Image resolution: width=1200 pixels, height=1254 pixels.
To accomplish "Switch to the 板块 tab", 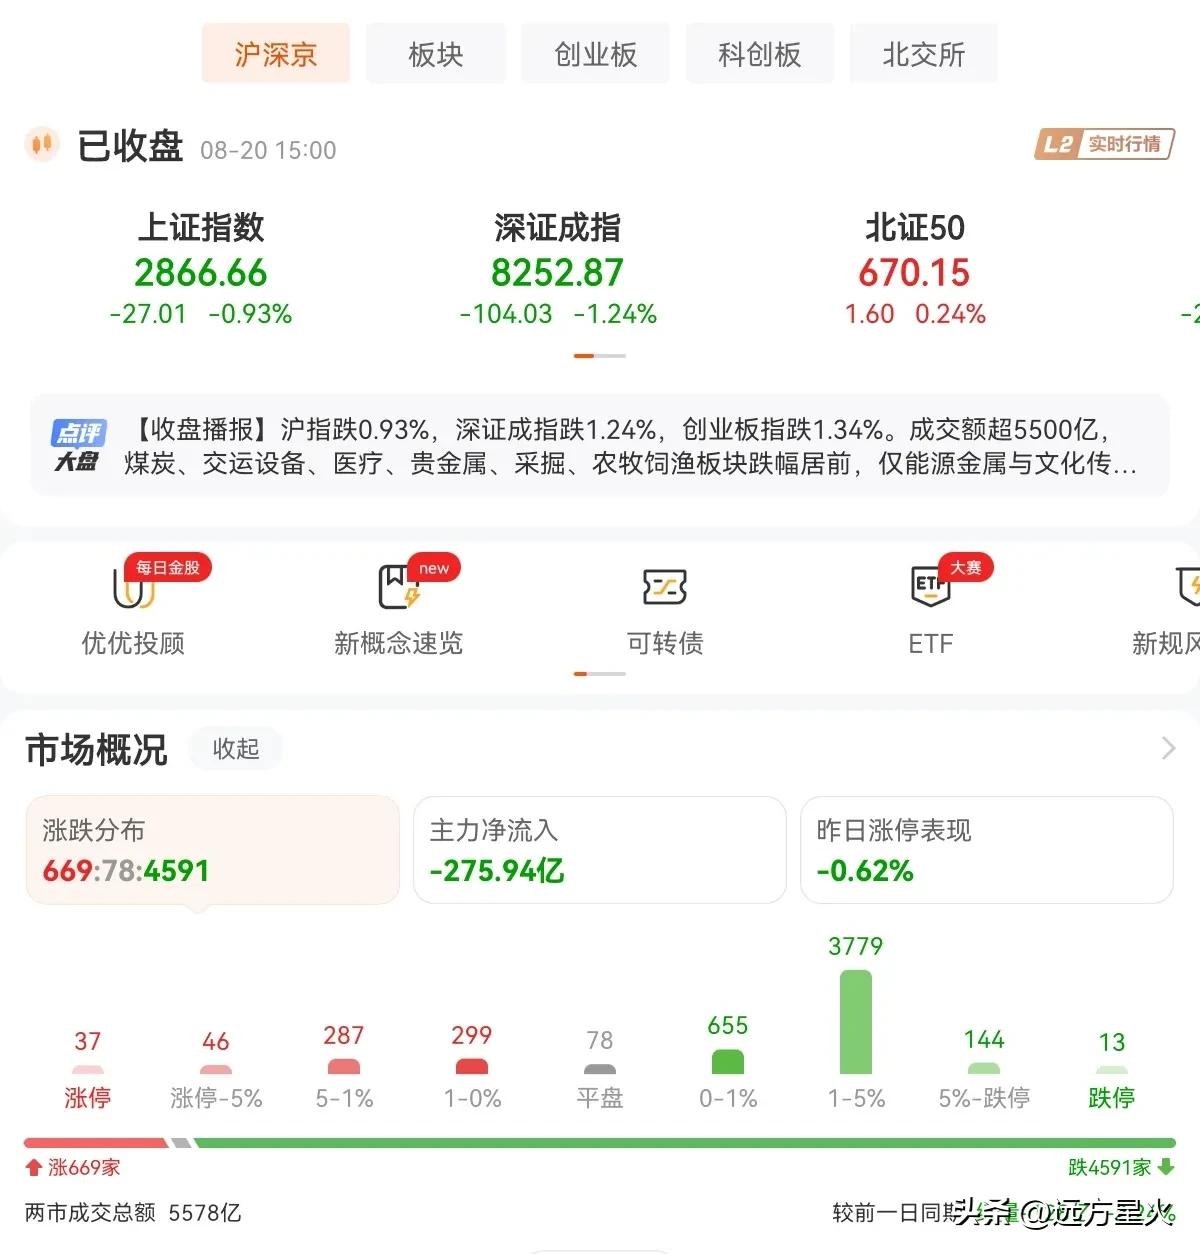I will coord(436,54).
